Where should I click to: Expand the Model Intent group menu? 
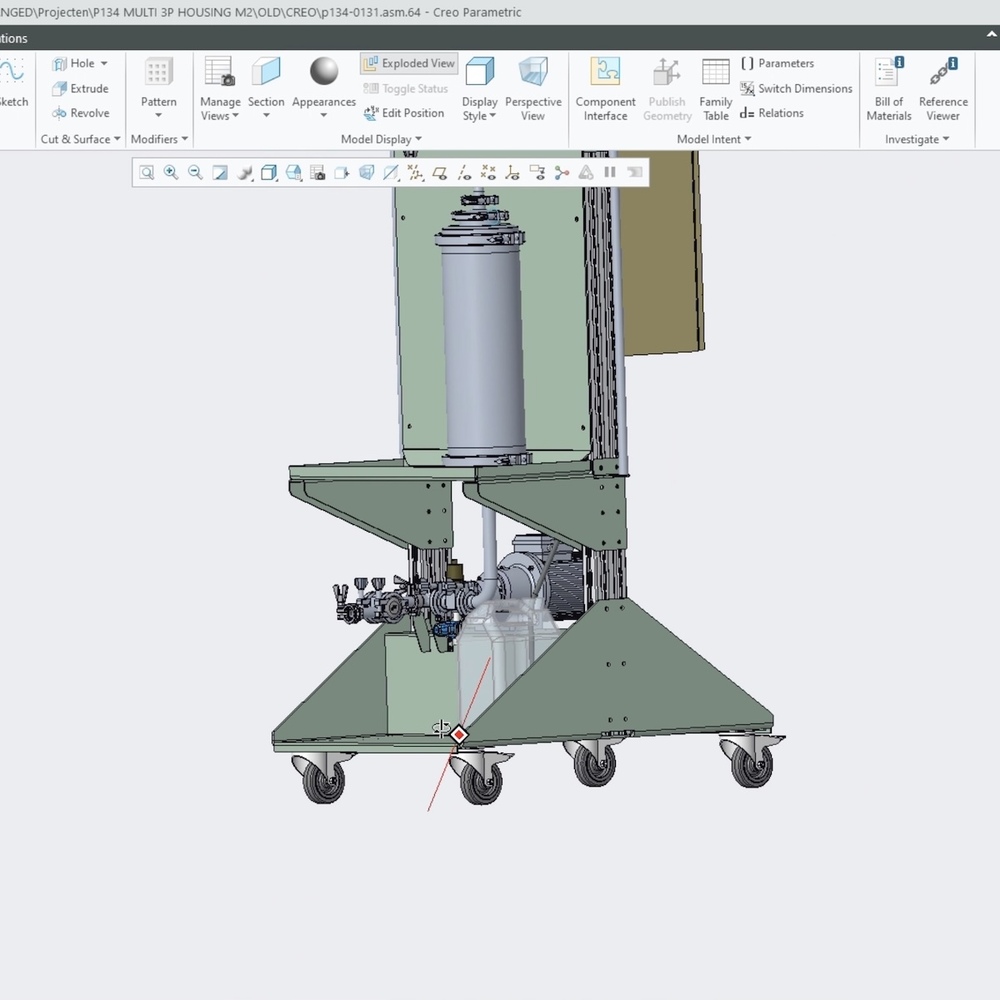pos(748,139)
